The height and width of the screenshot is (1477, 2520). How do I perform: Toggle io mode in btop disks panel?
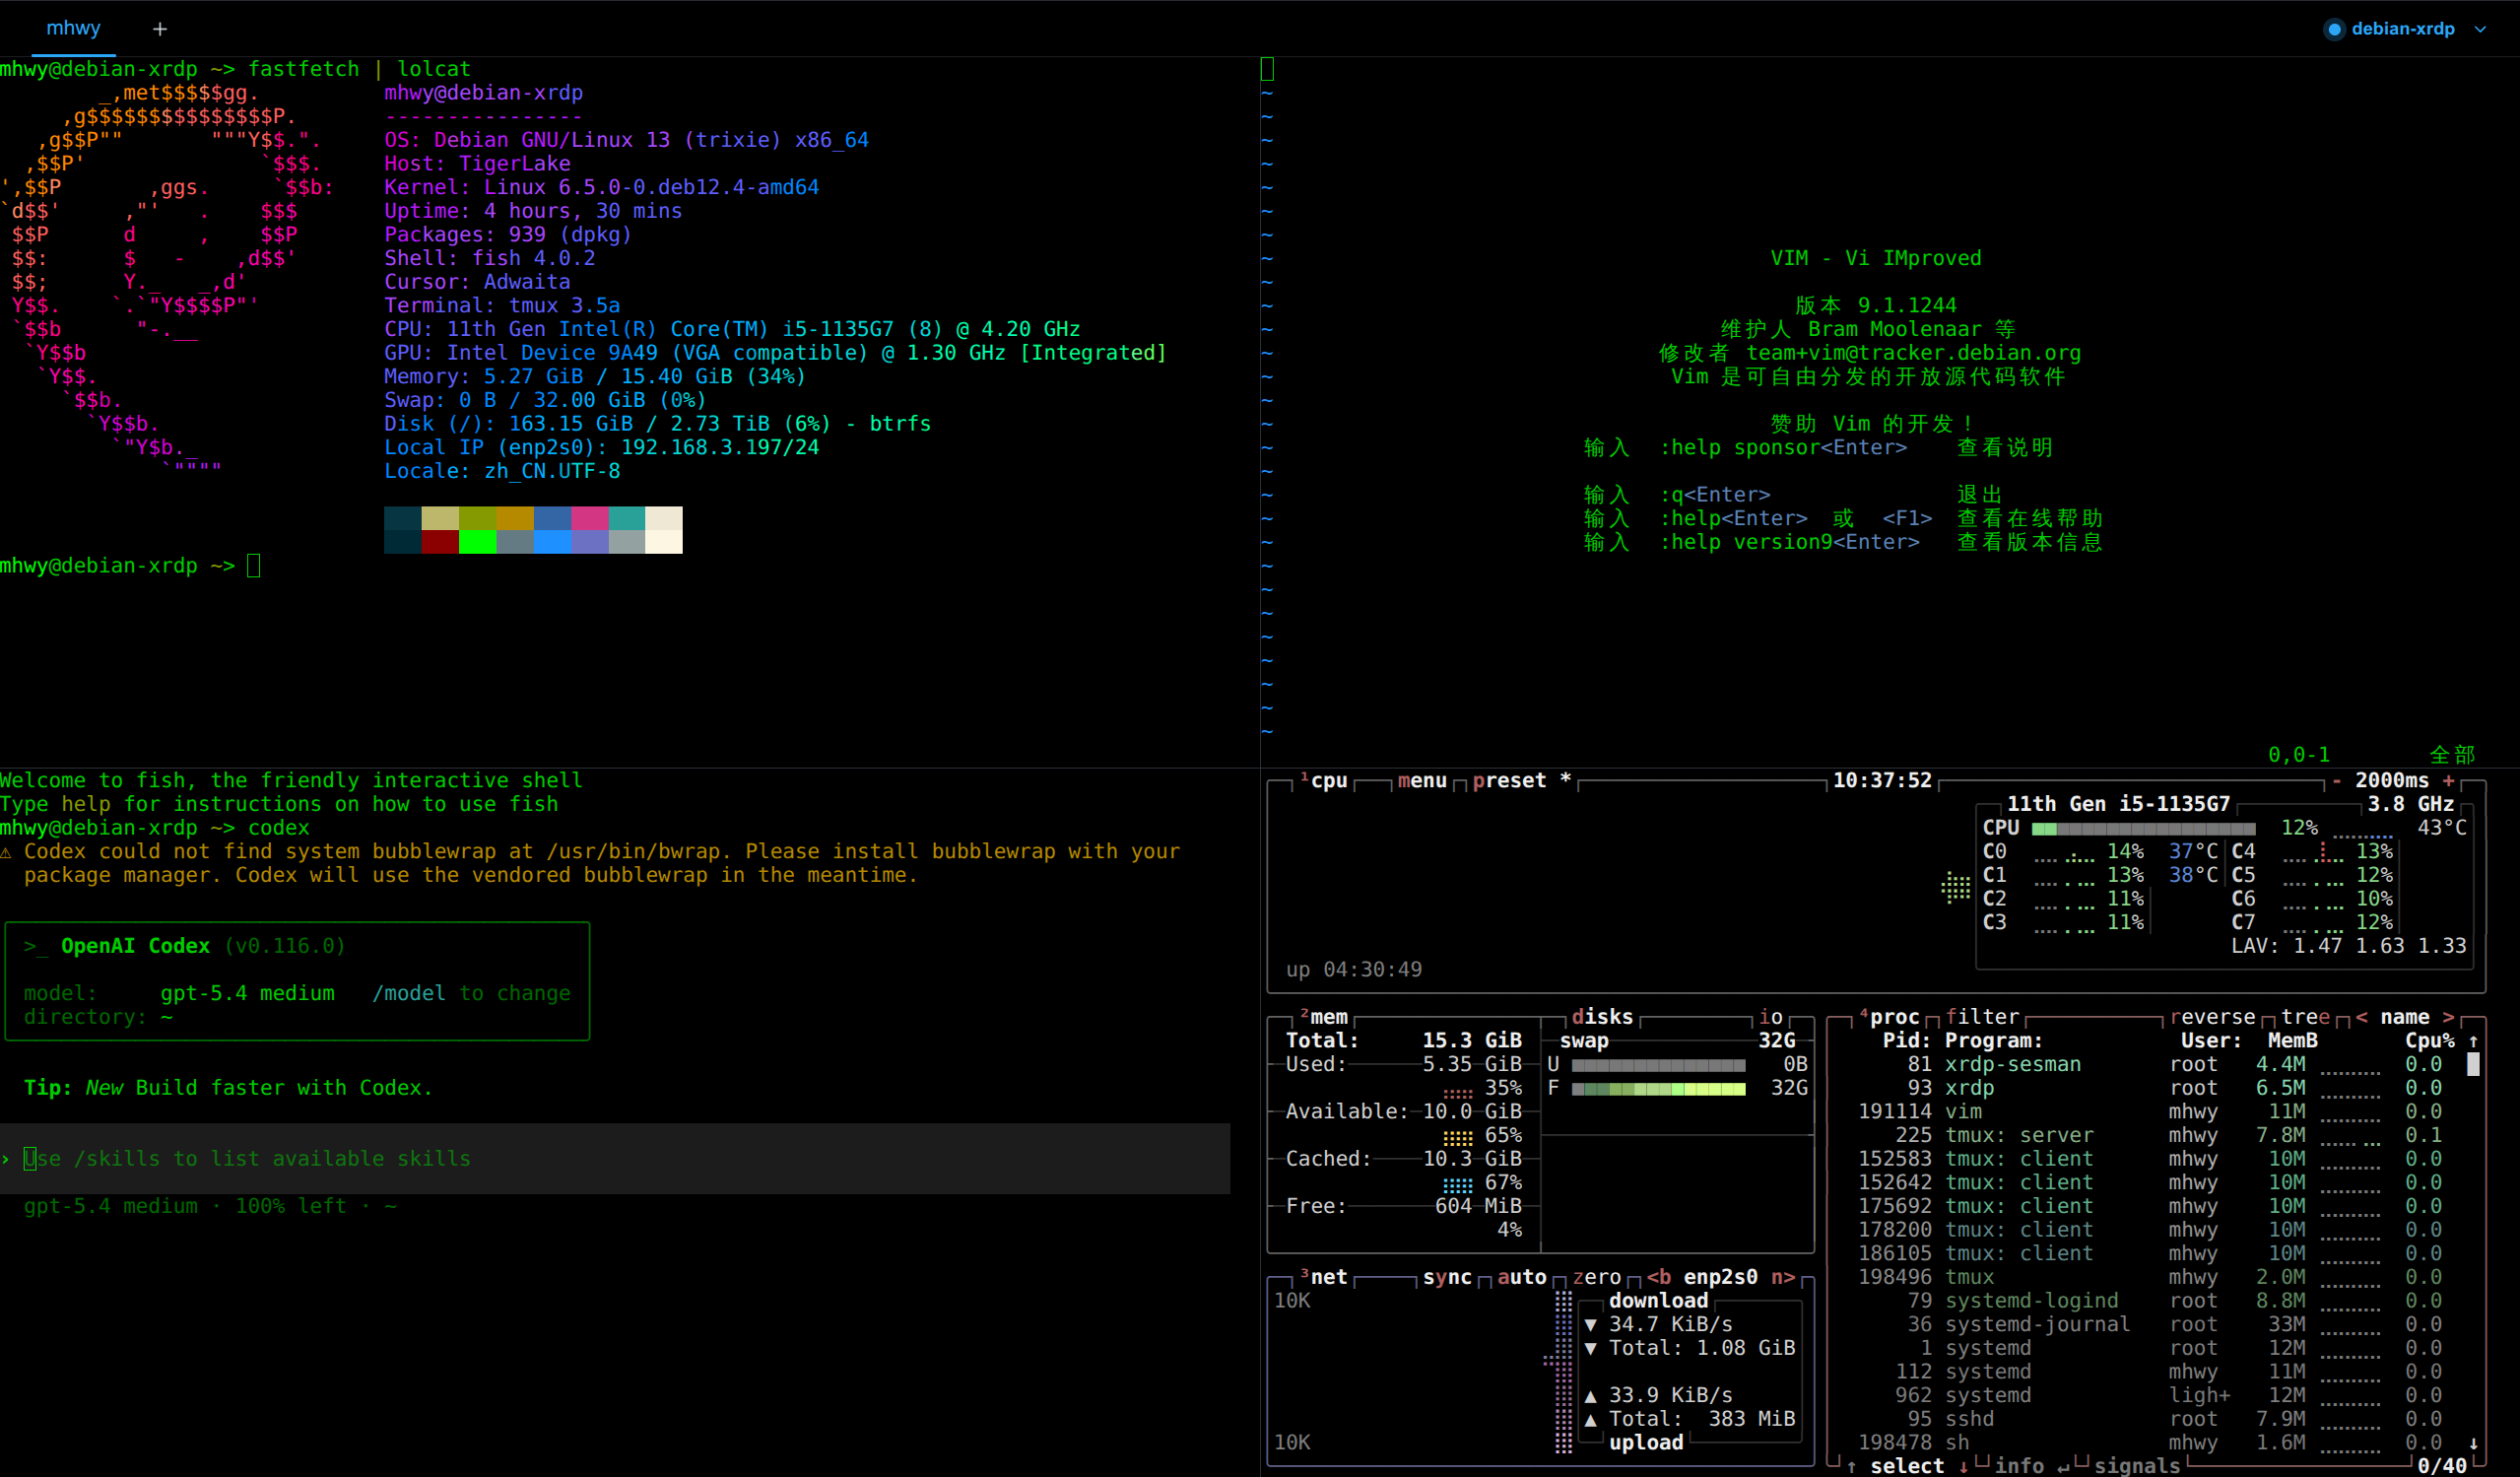(x=1771, y=1017)
